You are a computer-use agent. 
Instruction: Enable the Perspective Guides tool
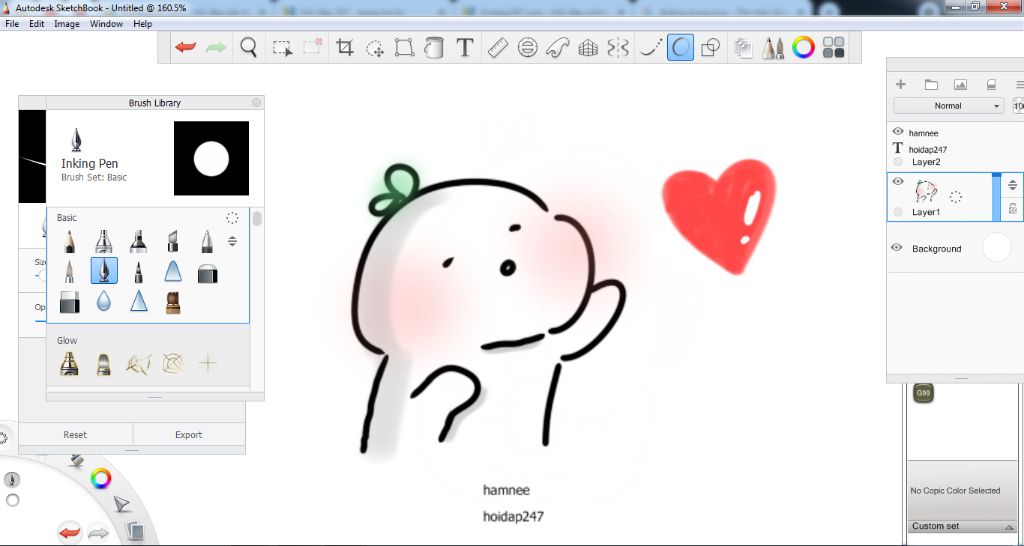coord(588,48)
